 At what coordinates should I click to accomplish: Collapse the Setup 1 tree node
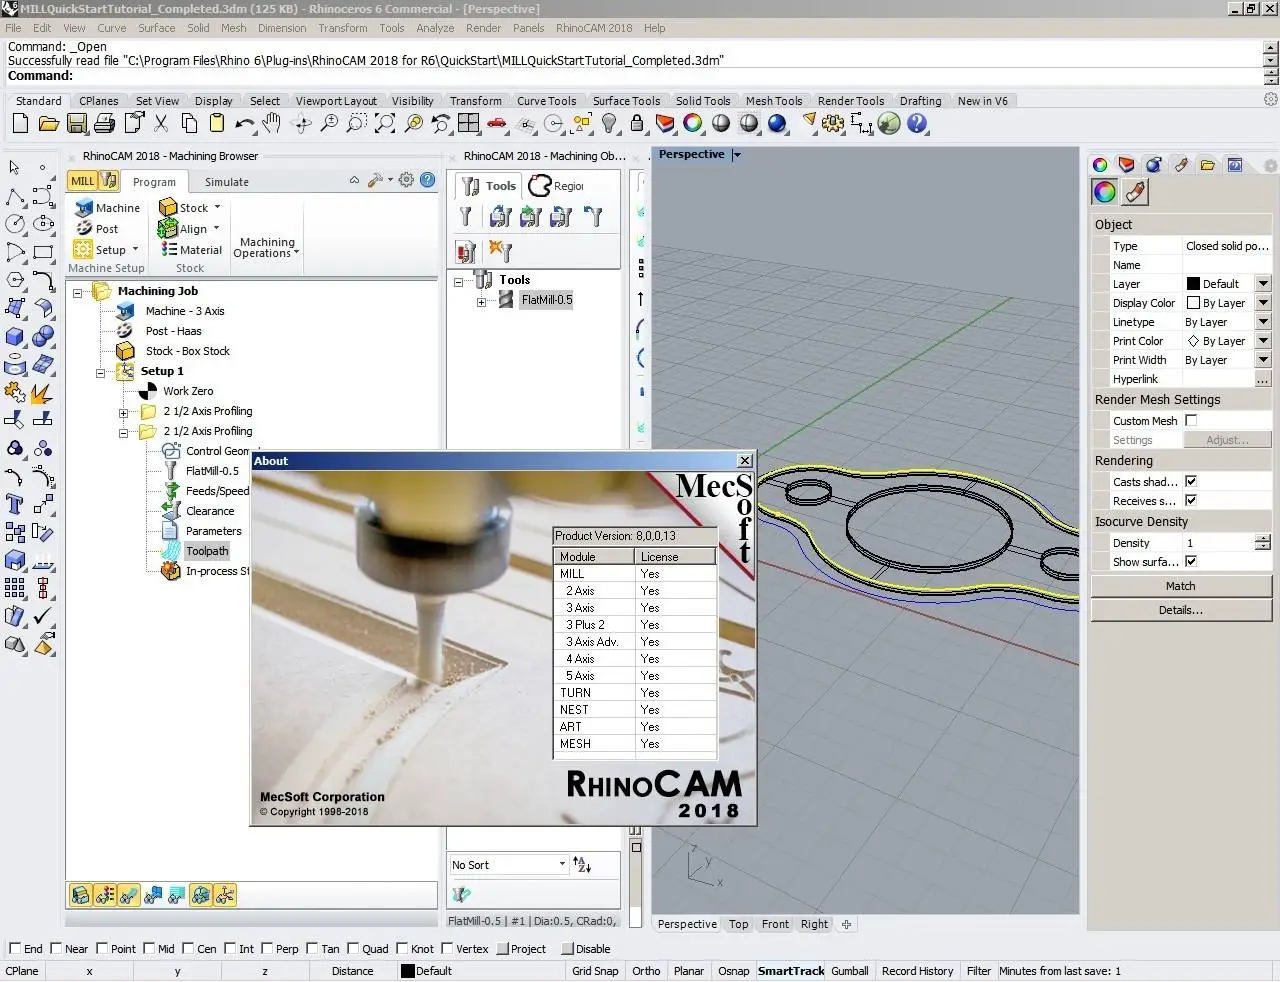101,372
